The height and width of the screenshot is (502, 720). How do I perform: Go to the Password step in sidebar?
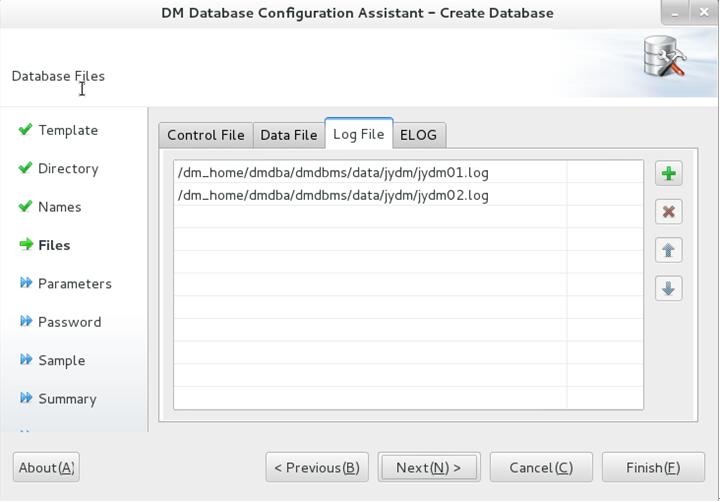(70, 322)
